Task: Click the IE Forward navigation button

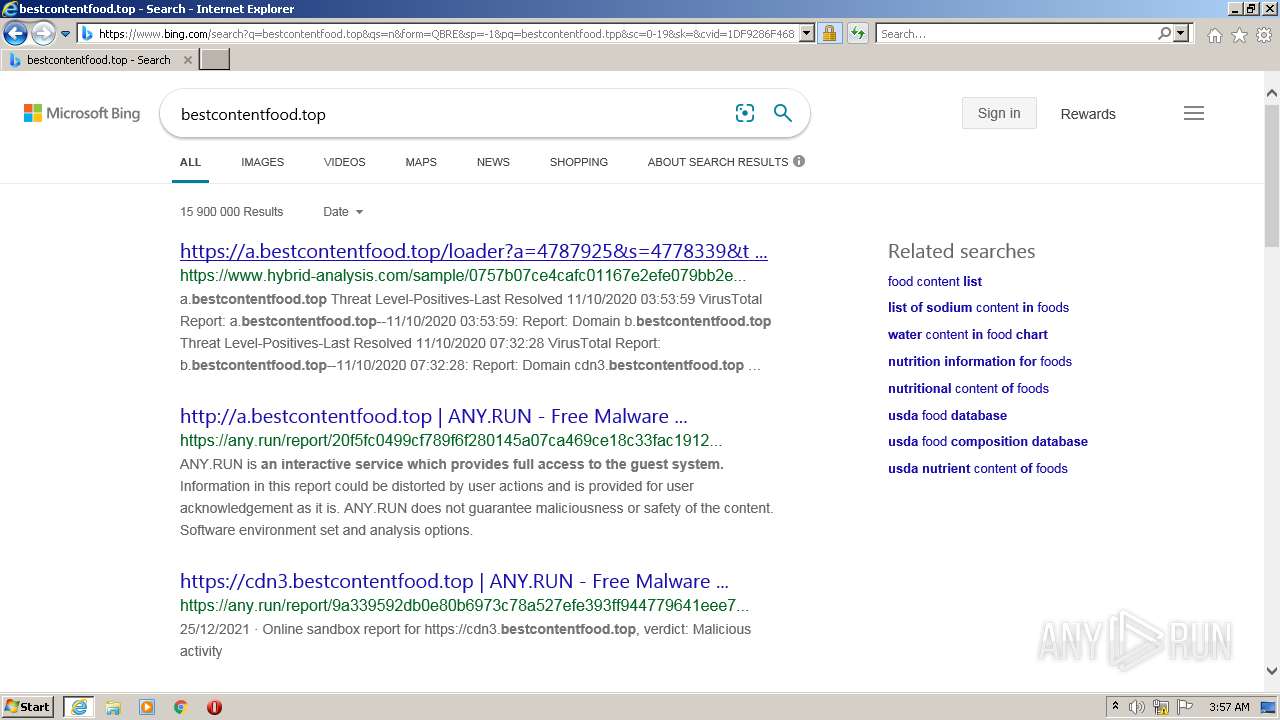Action: 43,33
